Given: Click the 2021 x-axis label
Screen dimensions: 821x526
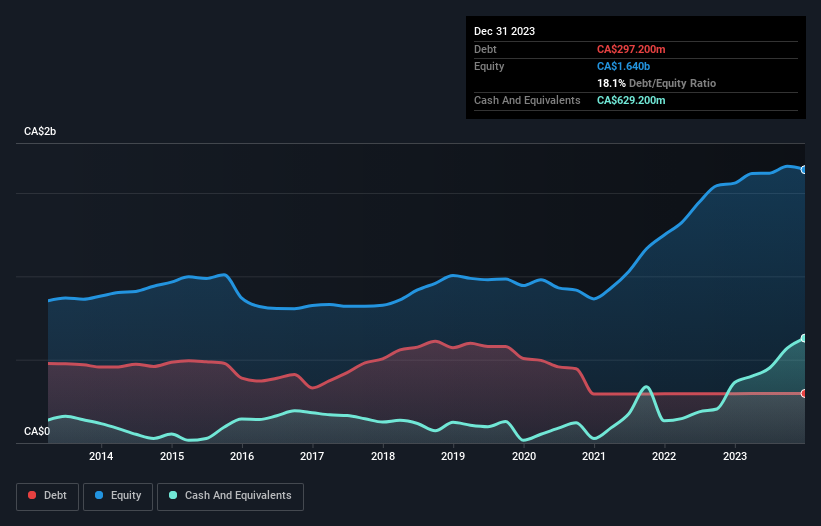Looking at the screenshot, I should (594, 456).
